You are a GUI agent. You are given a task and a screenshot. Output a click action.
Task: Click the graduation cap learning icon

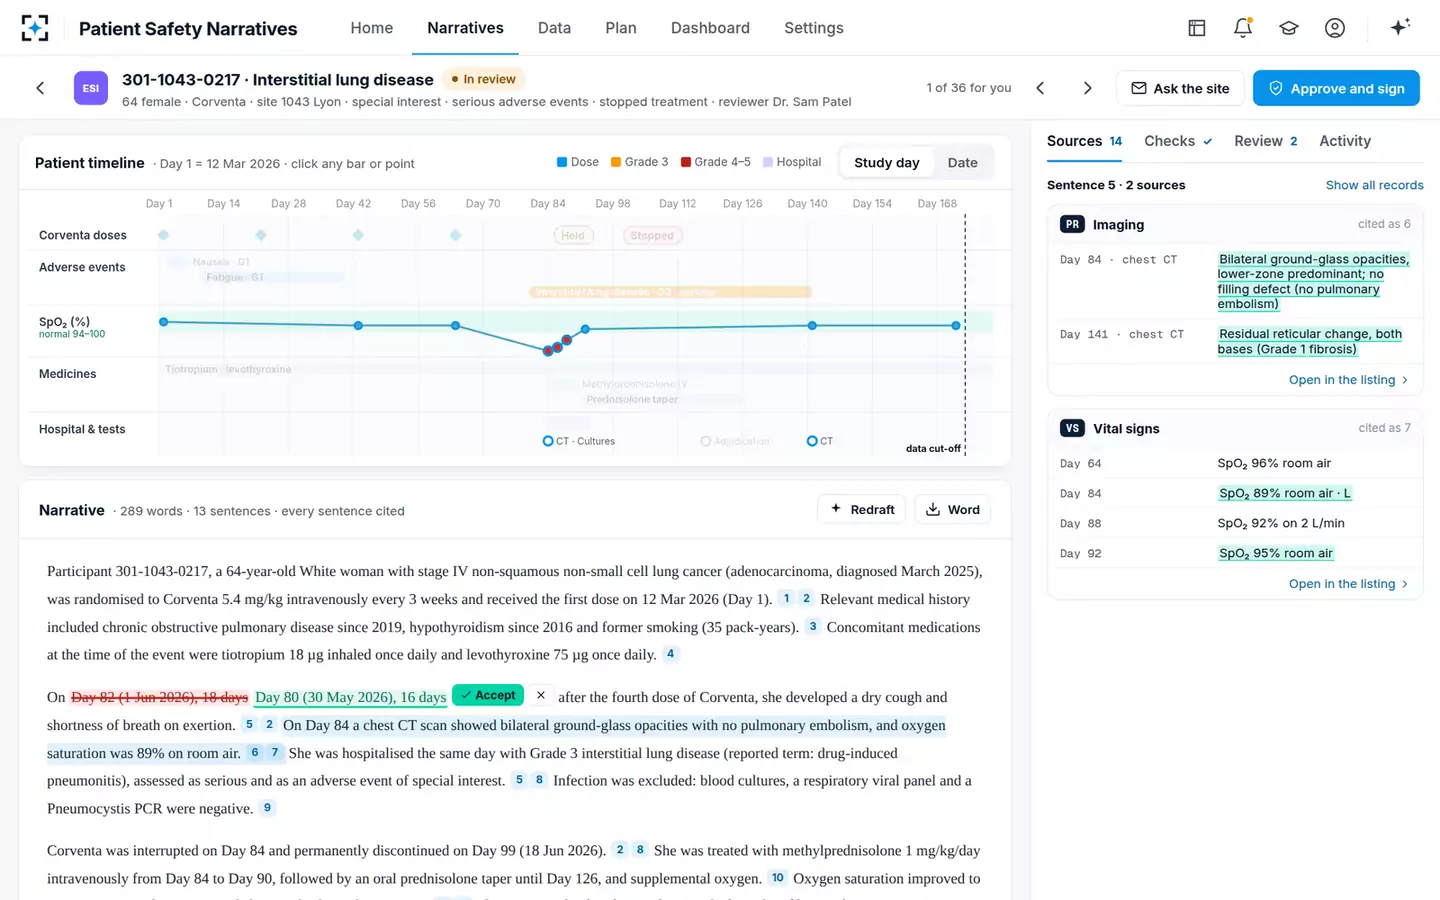[1289, 28]
